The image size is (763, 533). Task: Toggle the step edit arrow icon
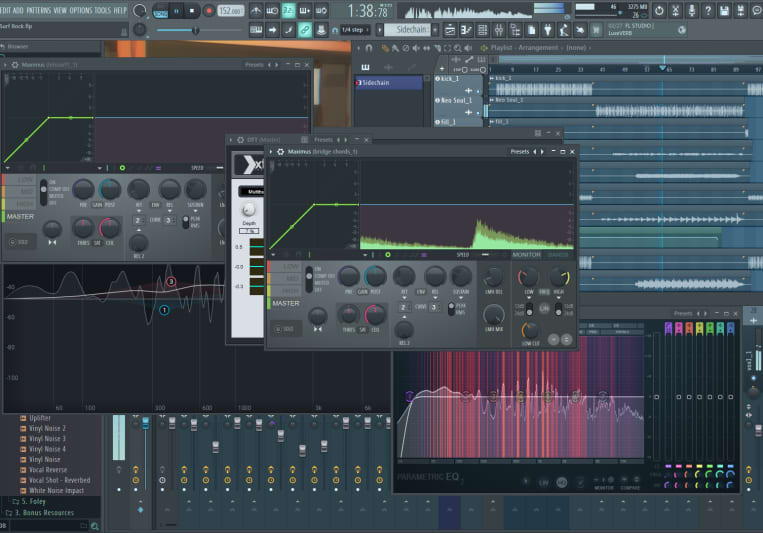coord(272,30)
